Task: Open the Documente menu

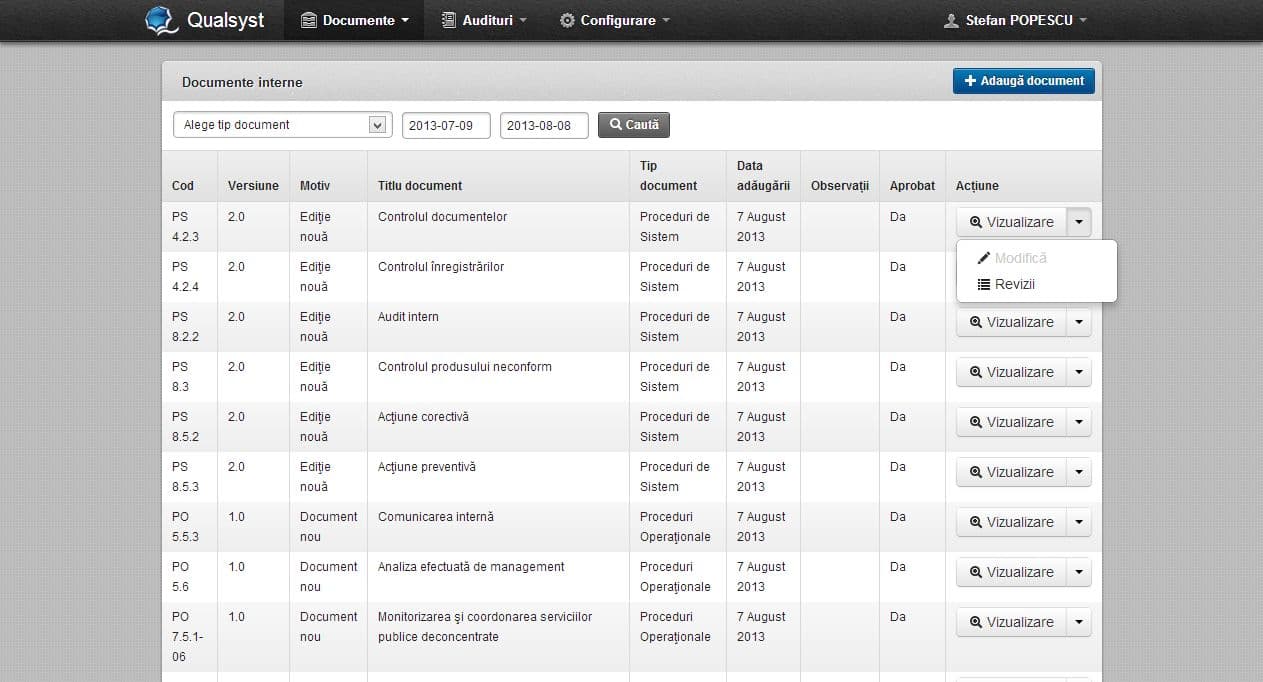Action: [354, 19]
